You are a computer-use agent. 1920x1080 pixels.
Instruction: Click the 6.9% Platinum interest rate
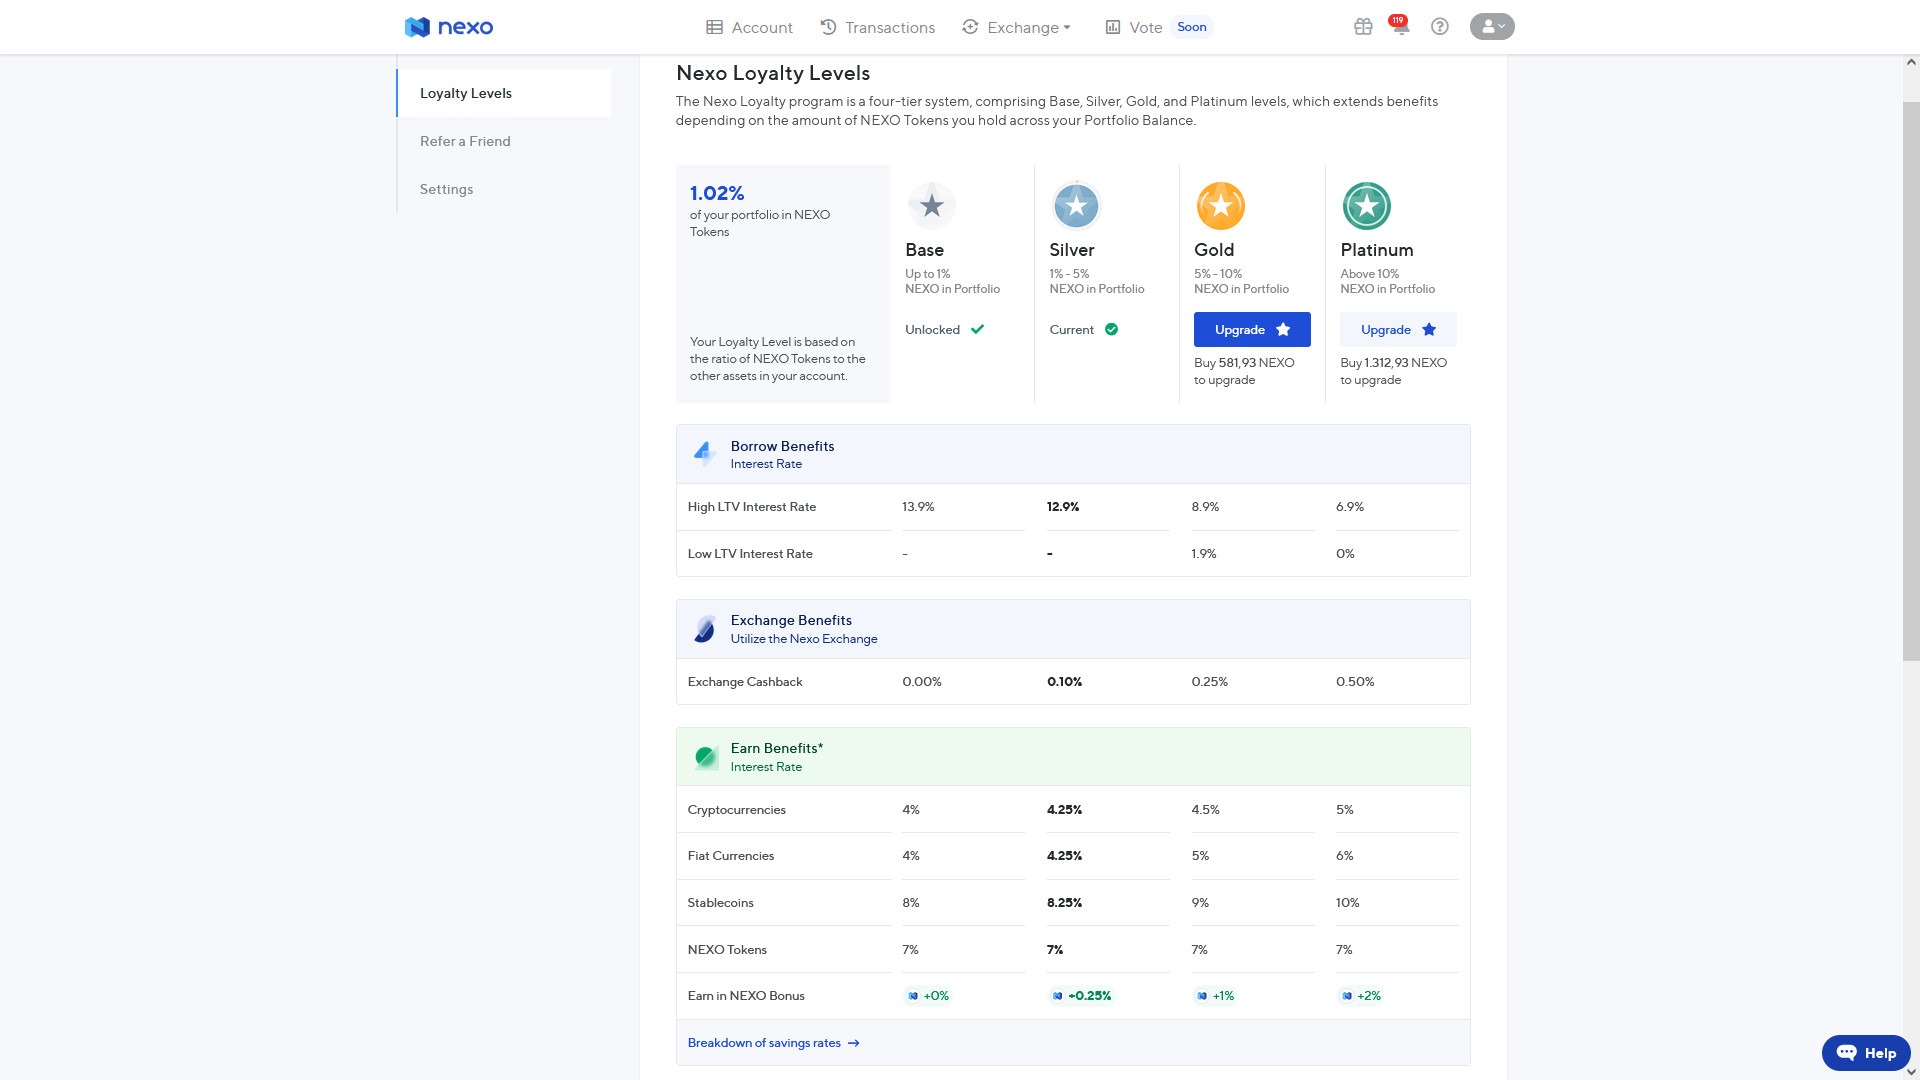click(1350, 507)
